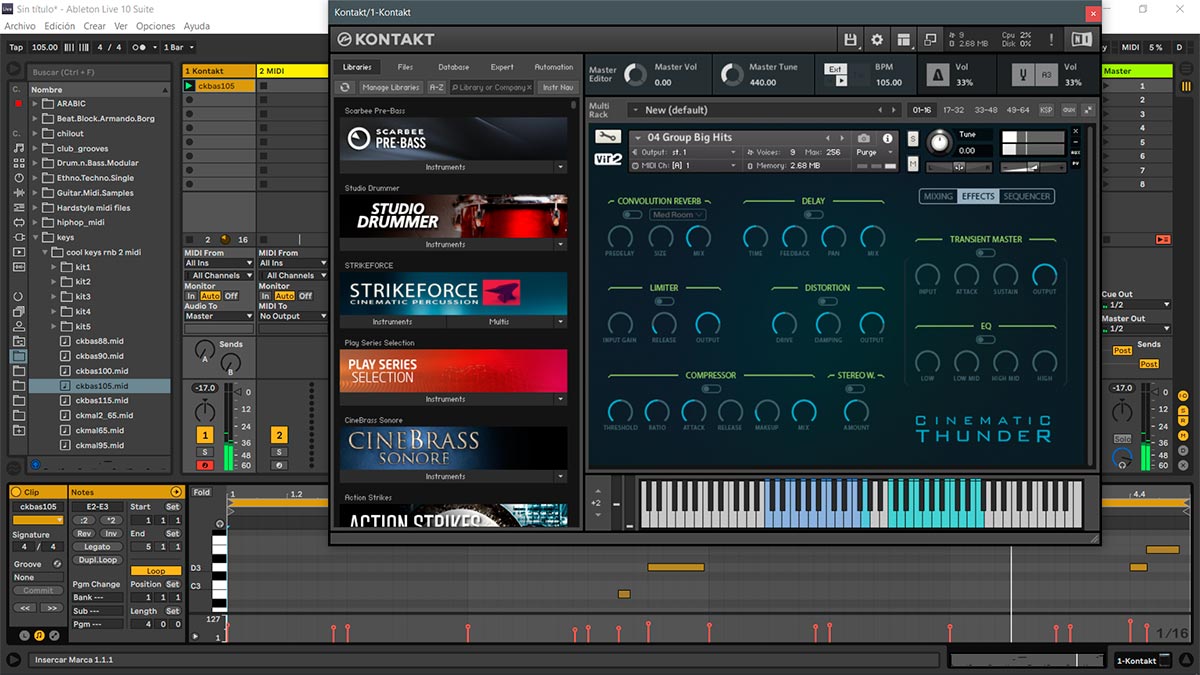1200x675 pixels.
Task: Open Kontakt options gear icon
Action: (x=877, y=40)
